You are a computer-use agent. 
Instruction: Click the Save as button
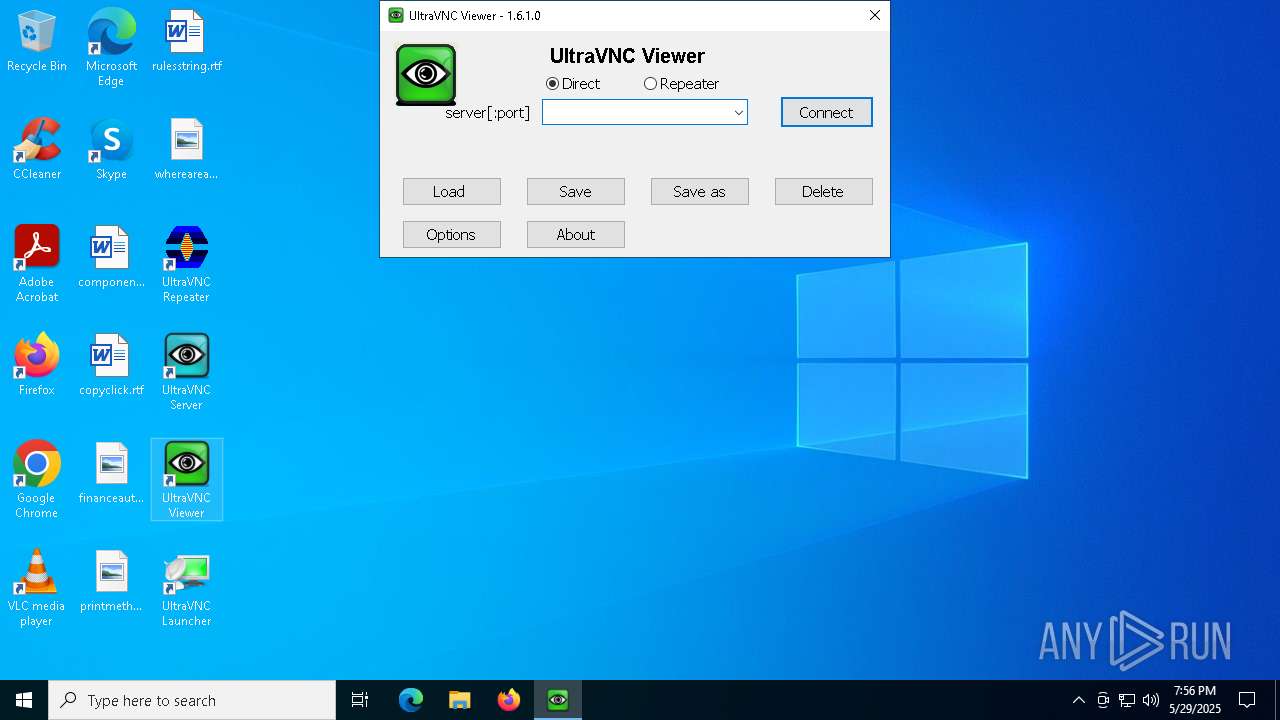click(700, 192)
